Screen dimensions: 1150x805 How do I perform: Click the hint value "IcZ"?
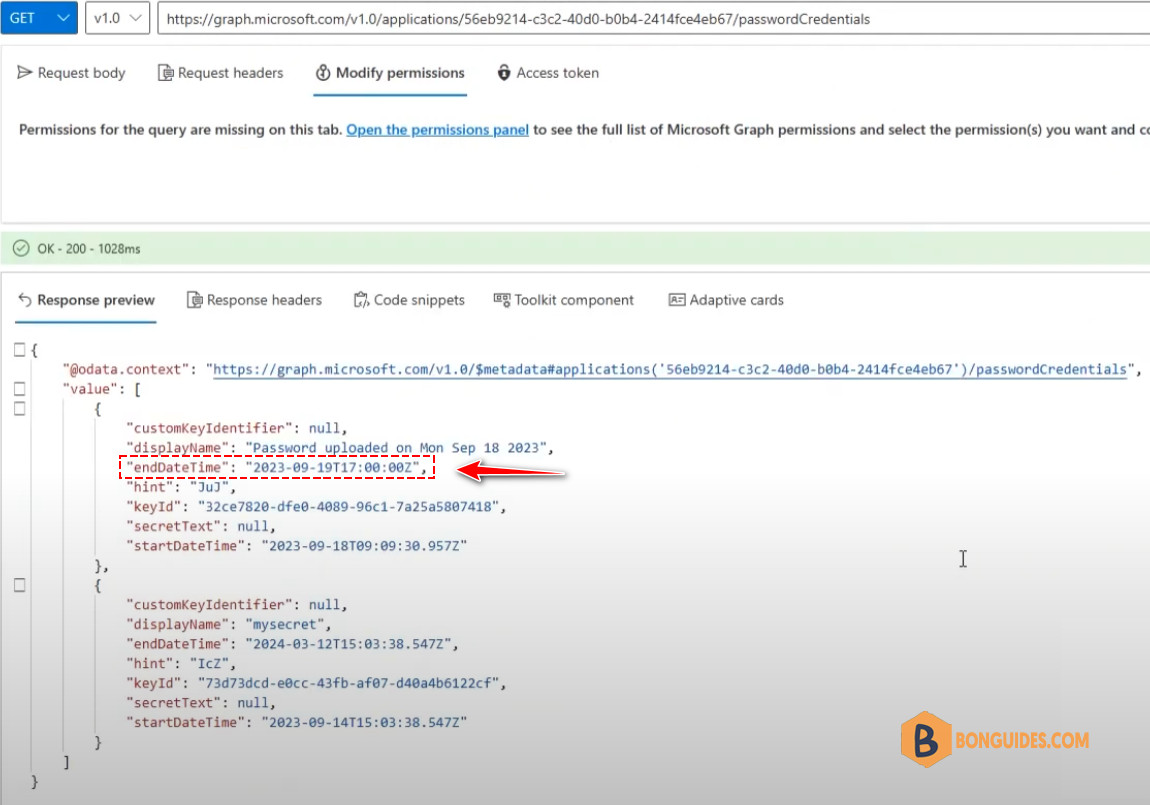click(x=210, y=664)
